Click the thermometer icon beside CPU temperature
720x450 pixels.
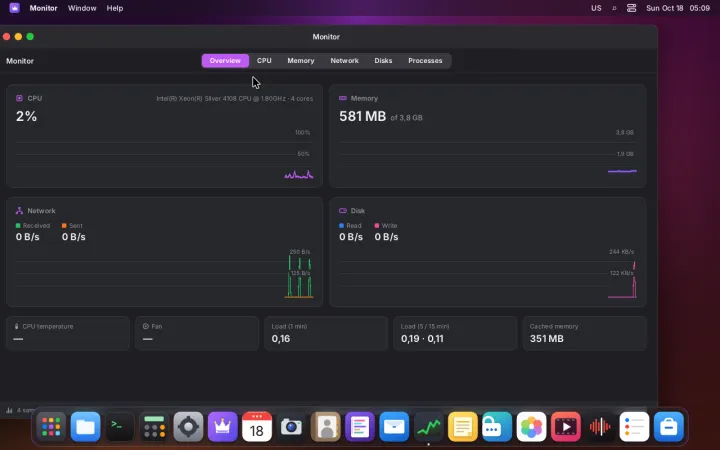17,326
